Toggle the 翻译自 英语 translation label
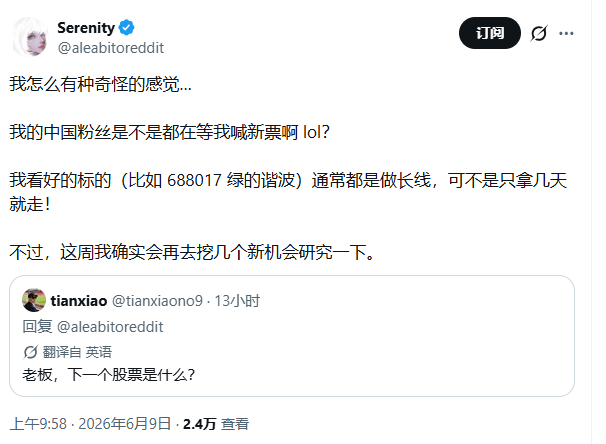 point(77,352)
